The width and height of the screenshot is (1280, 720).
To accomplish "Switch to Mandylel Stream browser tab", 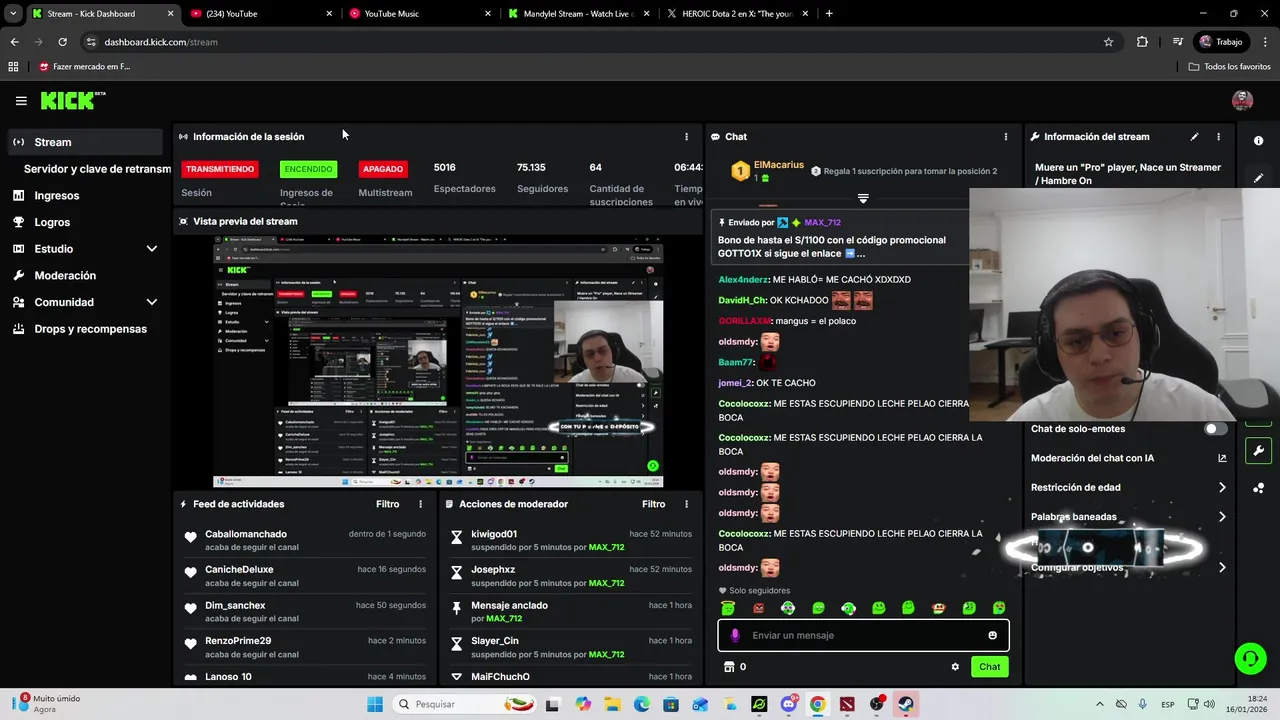I will 578,14.
